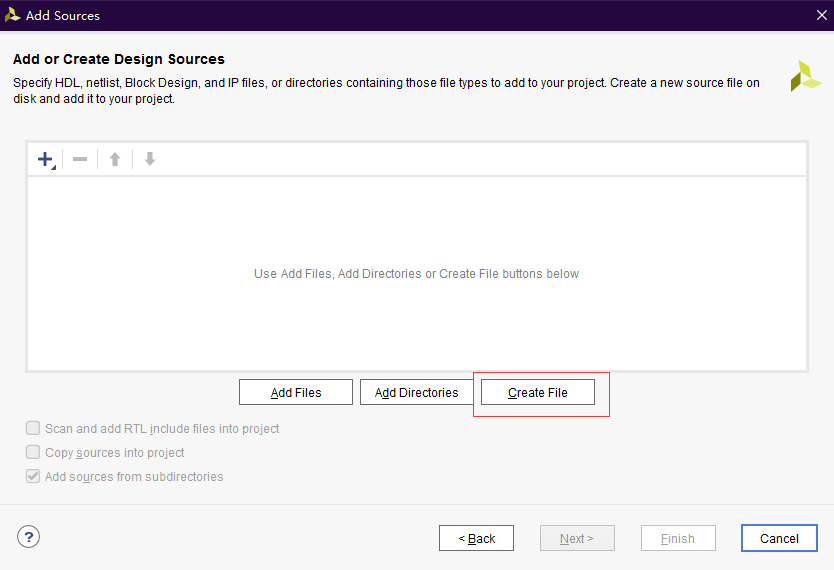This screenshot has height=570, width=834.
Task: Open help with the question mark icon
Action: coord(29,537)
